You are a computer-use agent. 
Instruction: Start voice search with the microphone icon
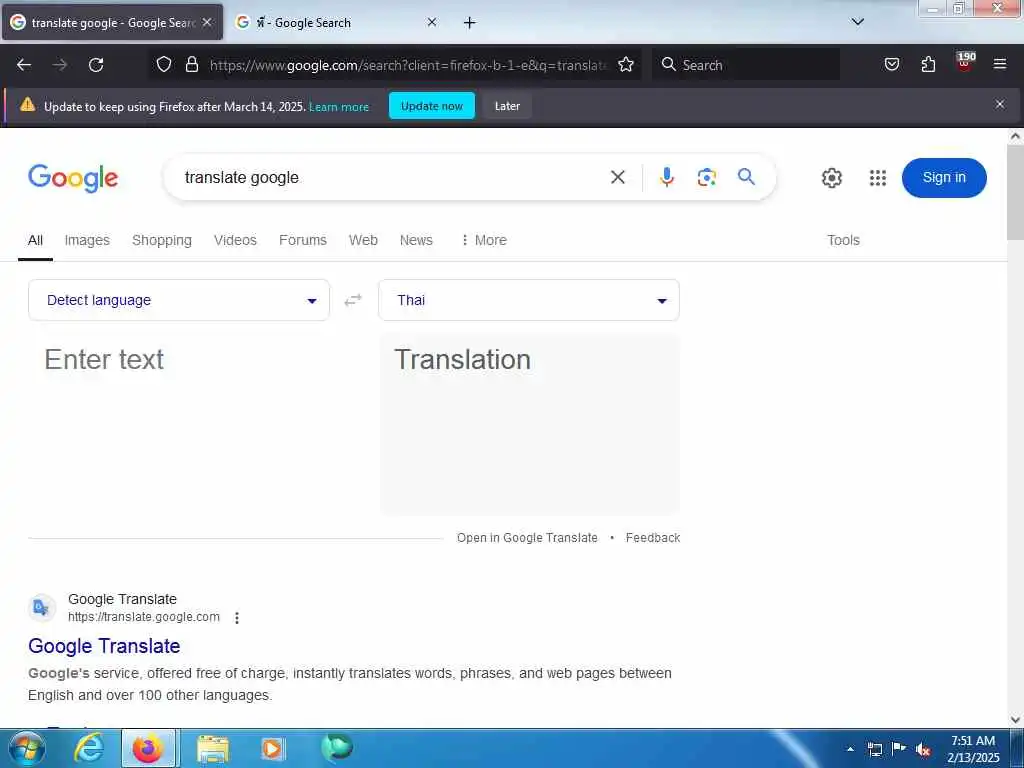[666, 177]
